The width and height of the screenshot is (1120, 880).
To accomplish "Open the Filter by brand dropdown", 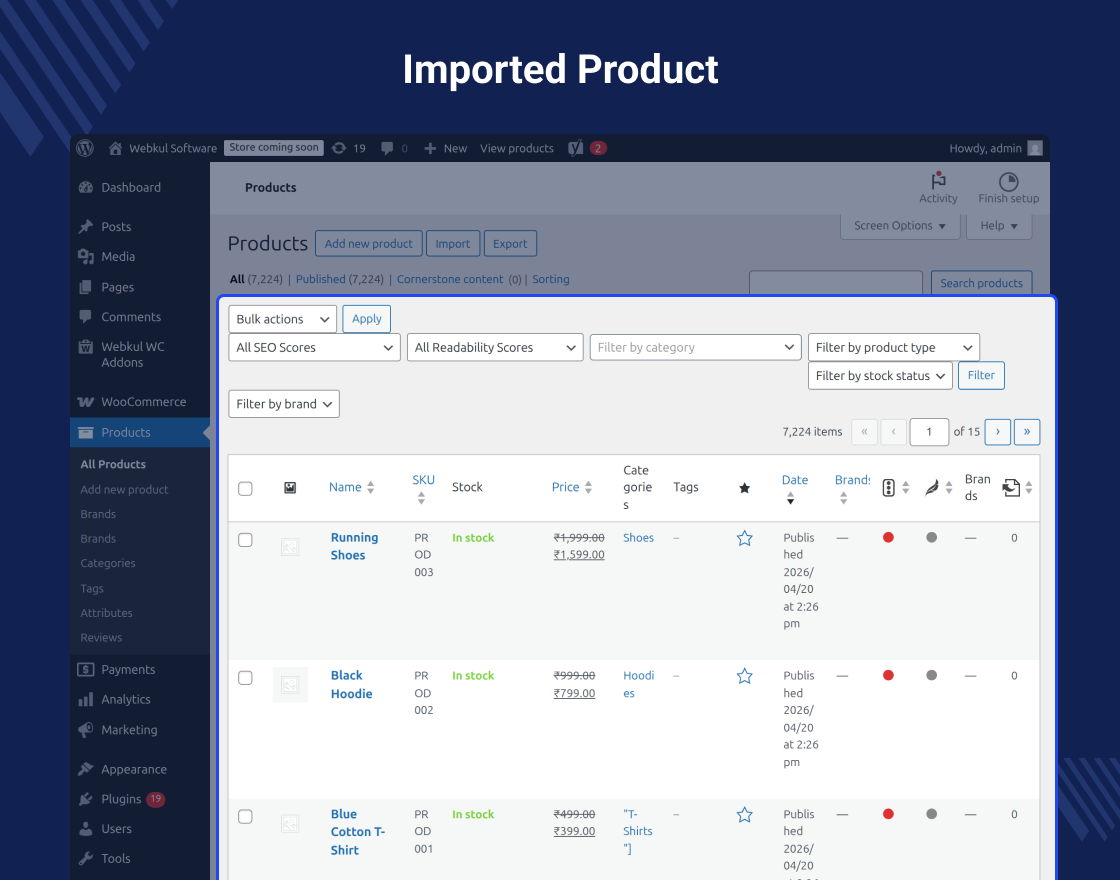I will (x=284, y=404).
